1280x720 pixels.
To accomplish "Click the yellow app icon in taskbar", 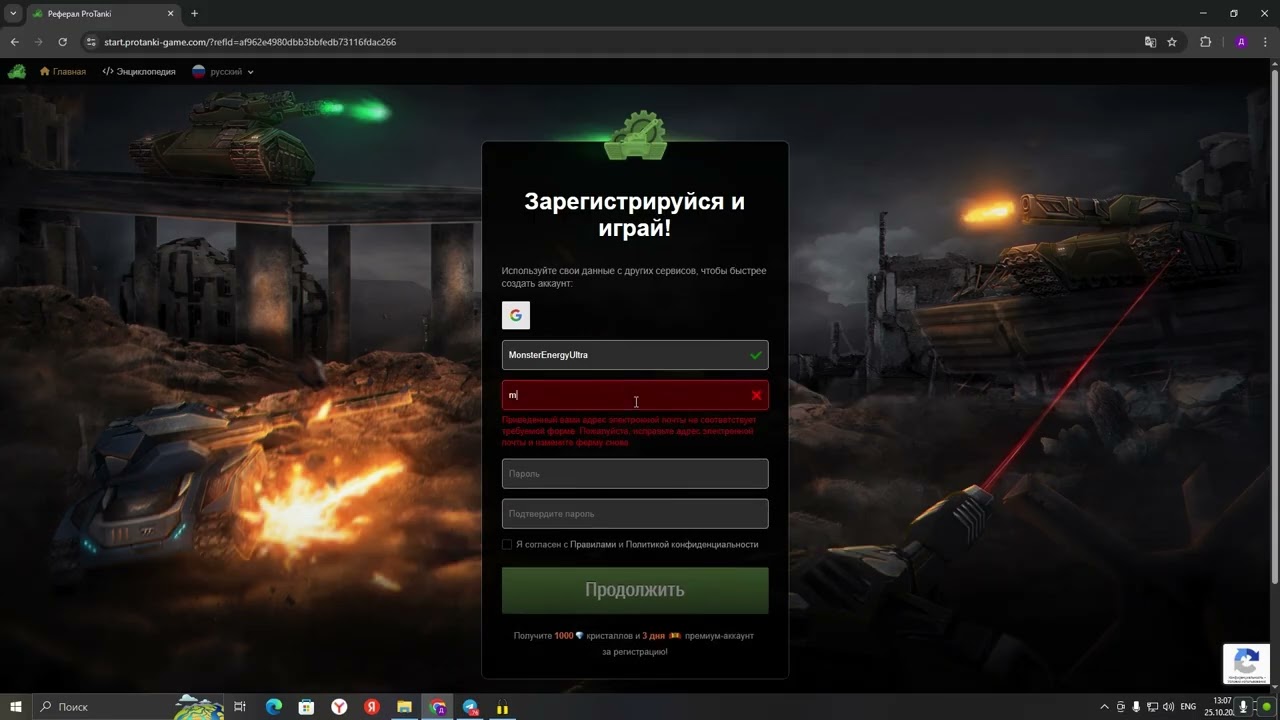I will pos(502,707).
